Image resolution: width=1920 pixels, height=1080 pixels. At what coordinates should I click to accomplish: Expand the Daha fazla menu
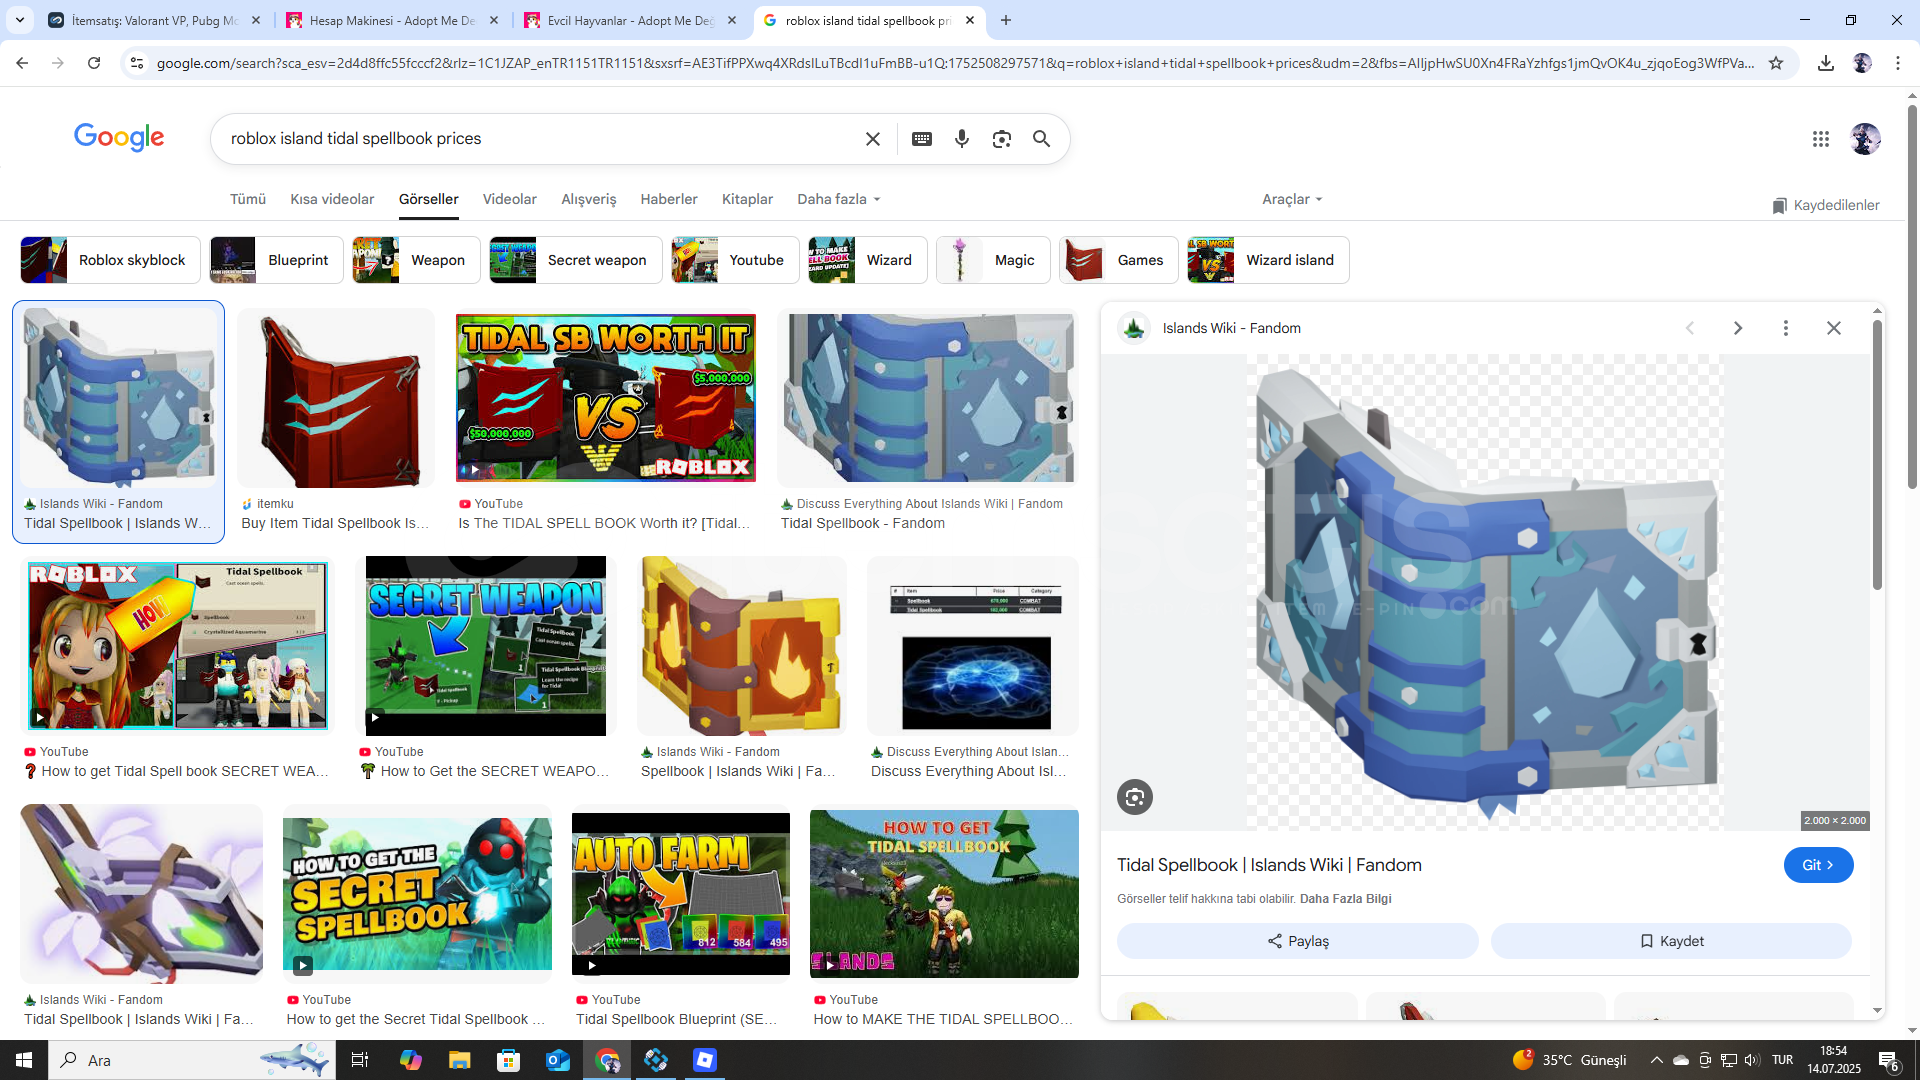click(x=839, y=199)
